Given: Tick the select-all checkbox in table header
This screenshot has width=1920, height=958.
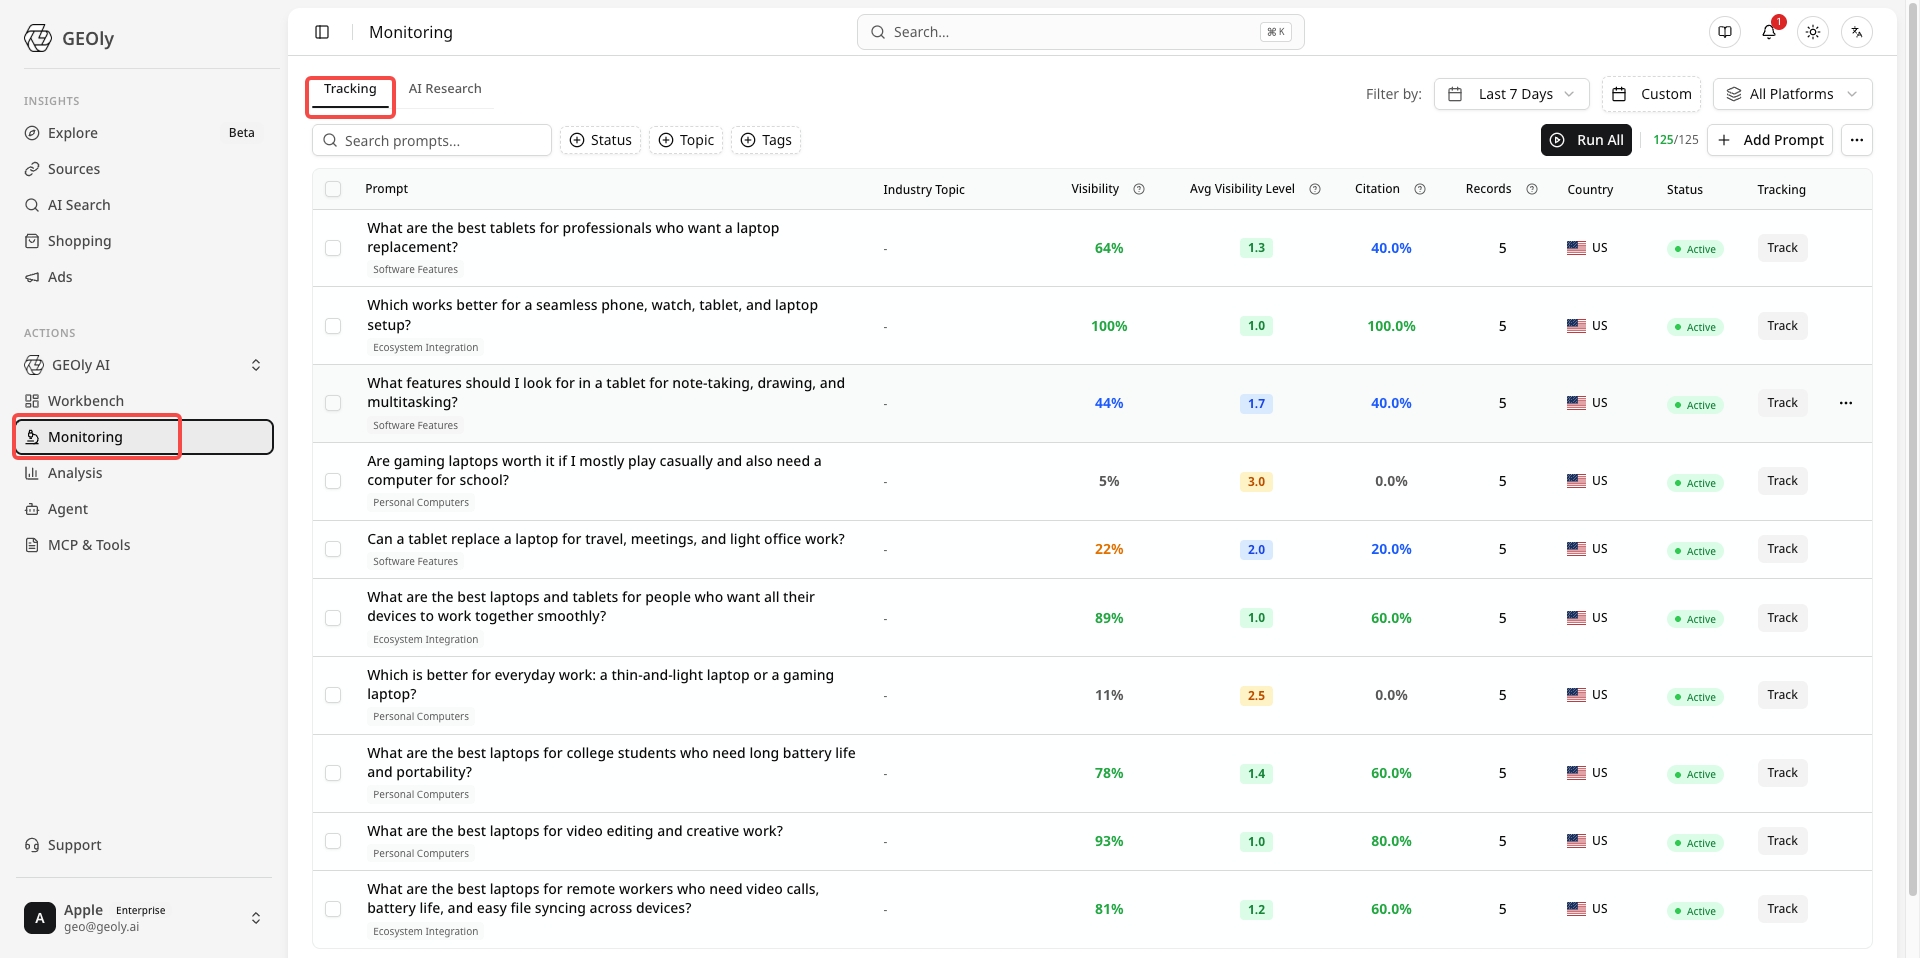Looking at the screenshot, I should click(333, 189).
